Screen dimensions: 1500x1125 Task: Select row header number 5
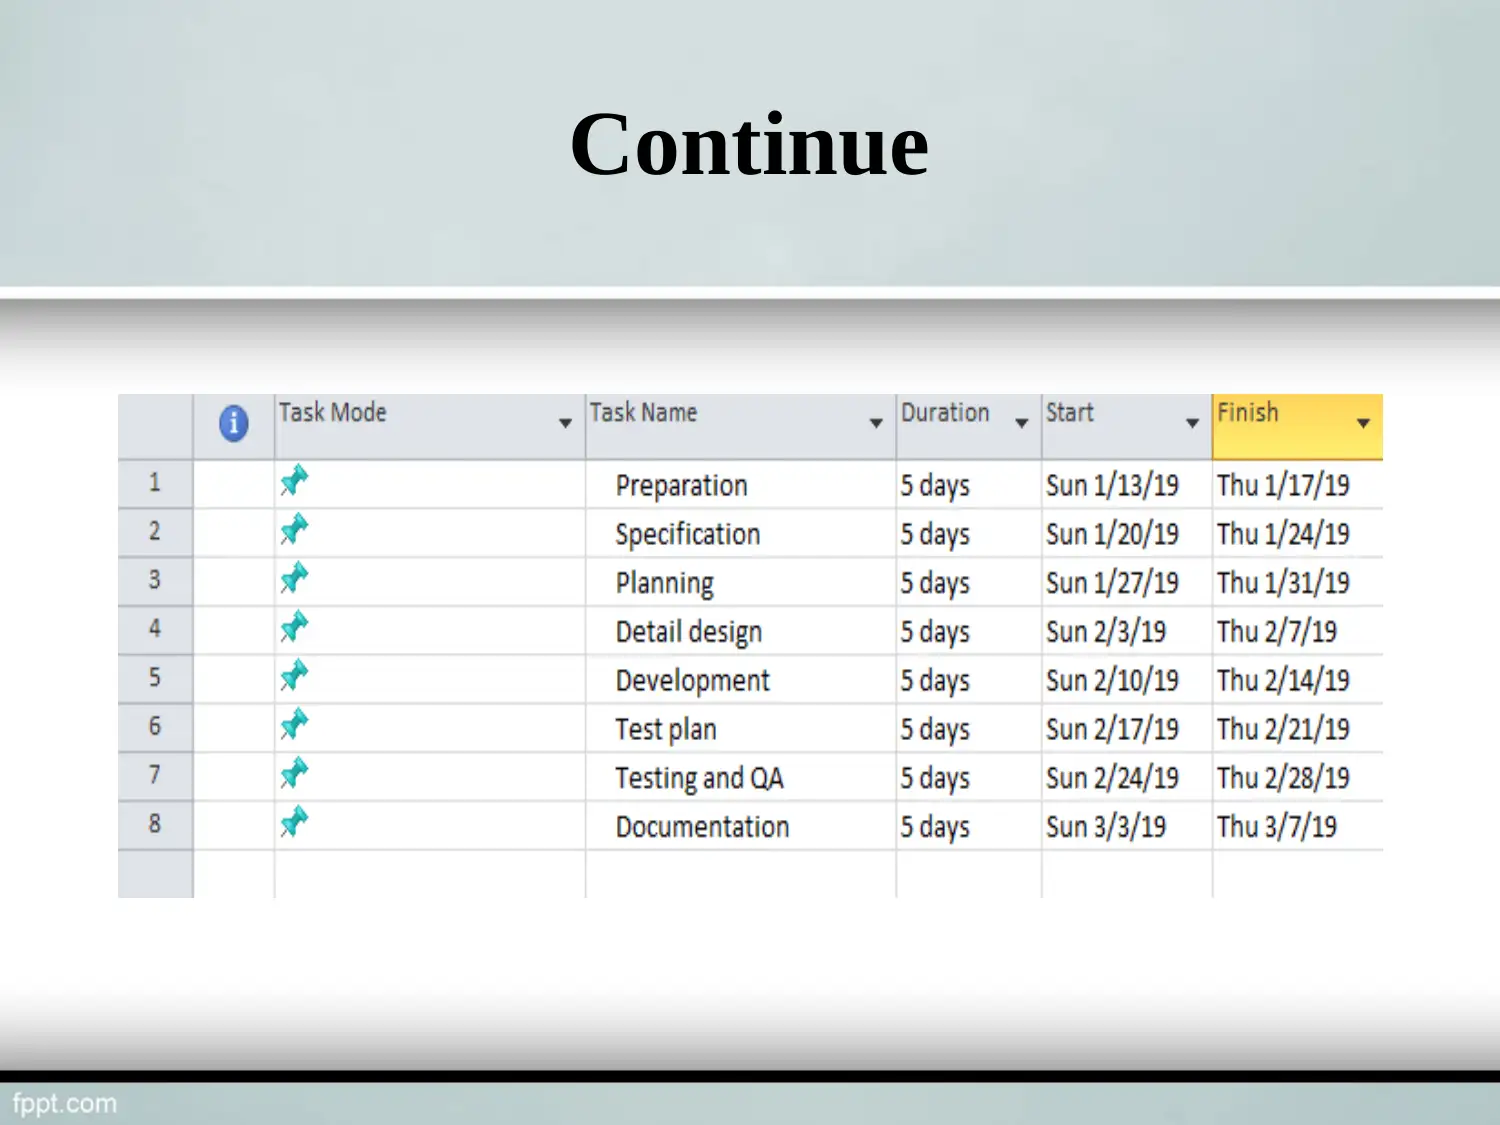tap(155, 680)
